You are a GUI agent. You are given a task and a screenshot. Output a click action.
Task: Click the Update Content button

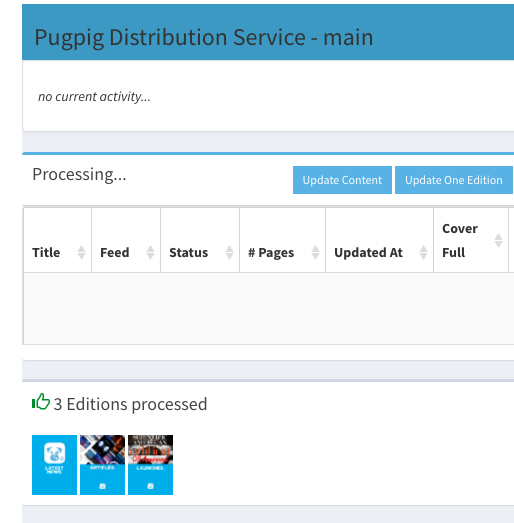click(x=342, y=180)
